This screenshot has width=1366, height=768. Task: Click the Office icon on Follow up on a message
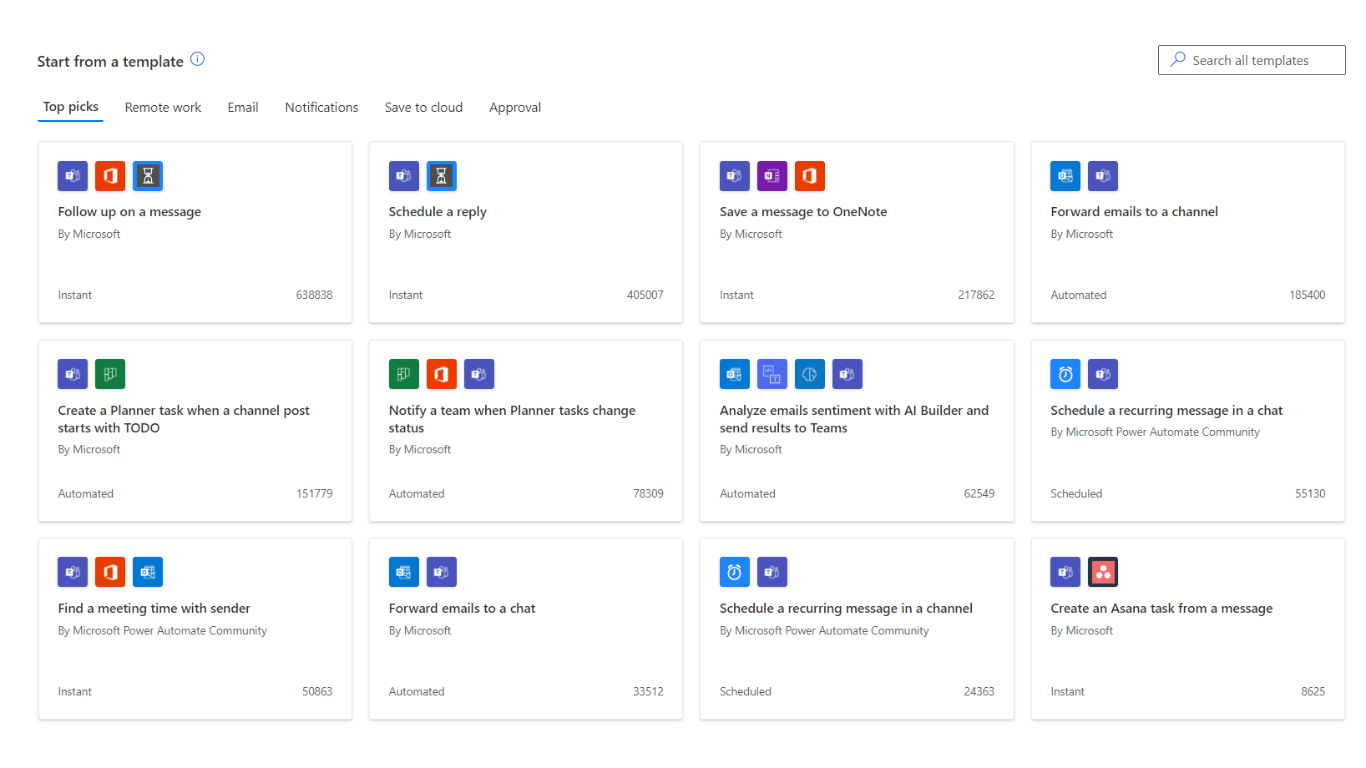(x=110, y=176)
